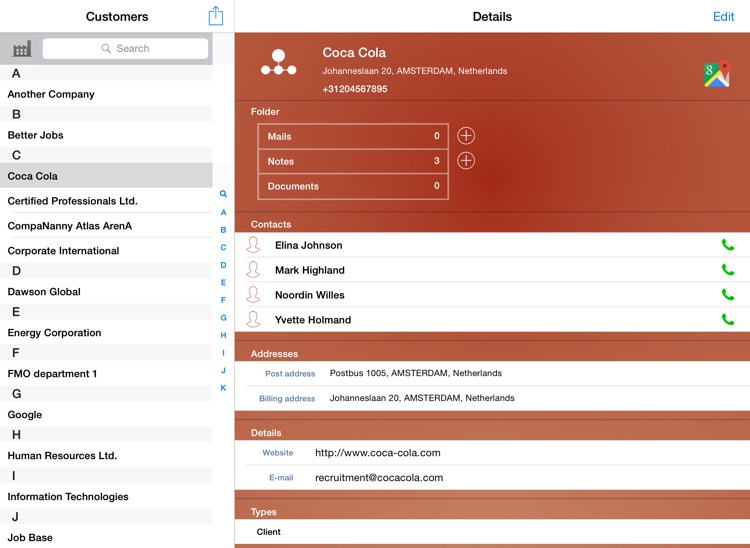This screenshot has width=750, height=548.
Task: Call Noordin Willes via phone icon
Action: (728, 295)
